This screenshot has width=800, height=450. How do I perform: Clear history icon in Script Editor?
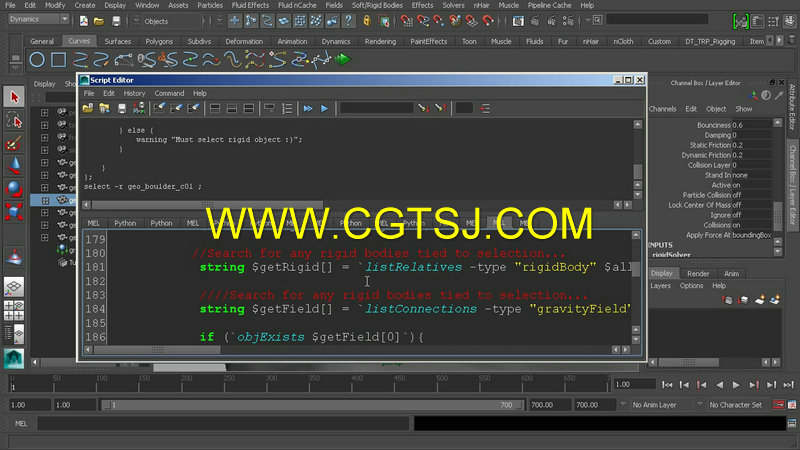tap(159, 108)
